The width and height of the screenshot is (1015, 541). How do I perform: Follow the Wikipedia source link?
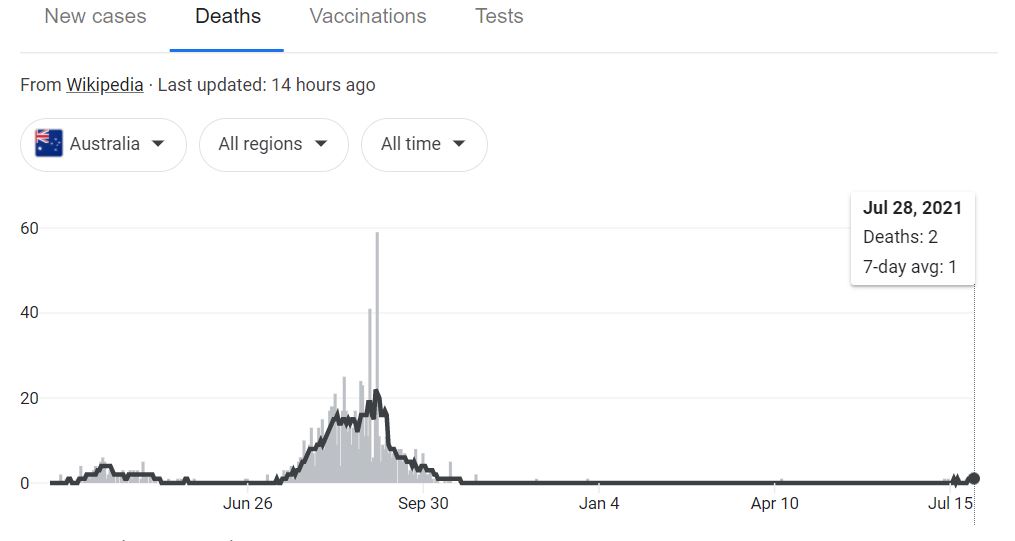click(104, 85)
